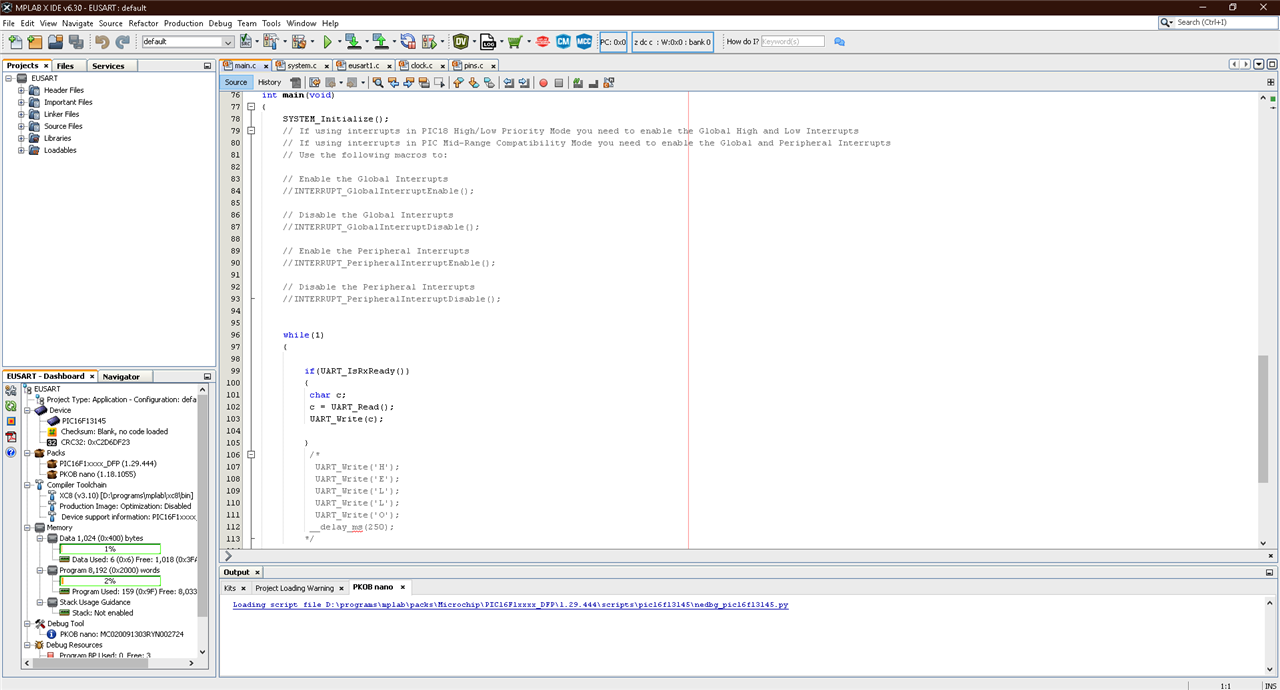Image resolution: width=1280 pixels, height=690 pixels.
Task: Switch to the clock.c editor tab
Action: 421,65
